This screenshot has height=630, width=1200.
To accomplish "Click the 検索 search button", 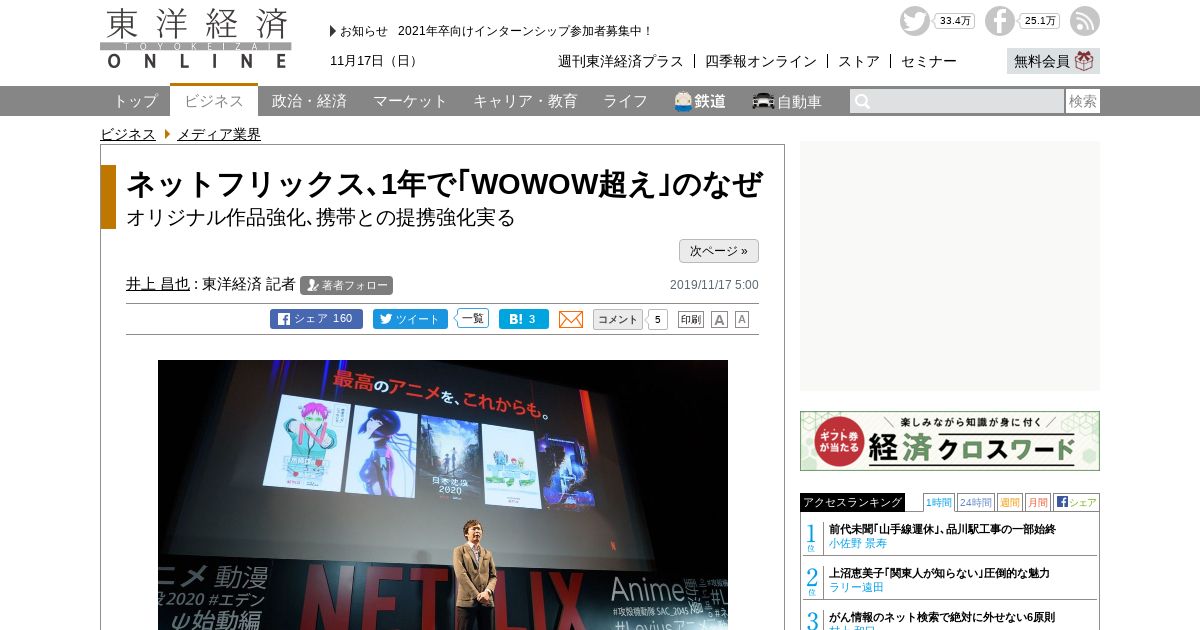I will click(x=1083, y=101).
